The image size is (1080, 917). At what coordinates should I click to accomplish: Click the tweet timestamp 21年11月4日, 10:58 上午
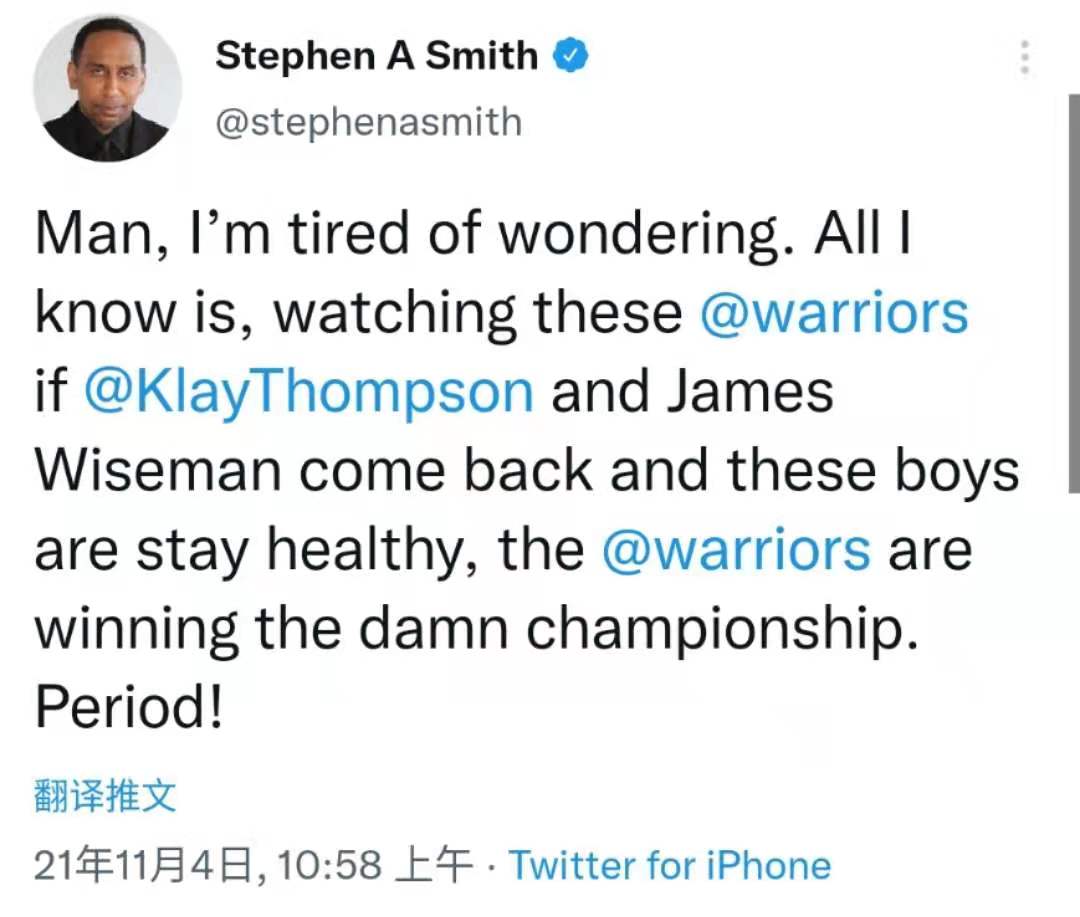pyautogui.click(x=253, y=865)
